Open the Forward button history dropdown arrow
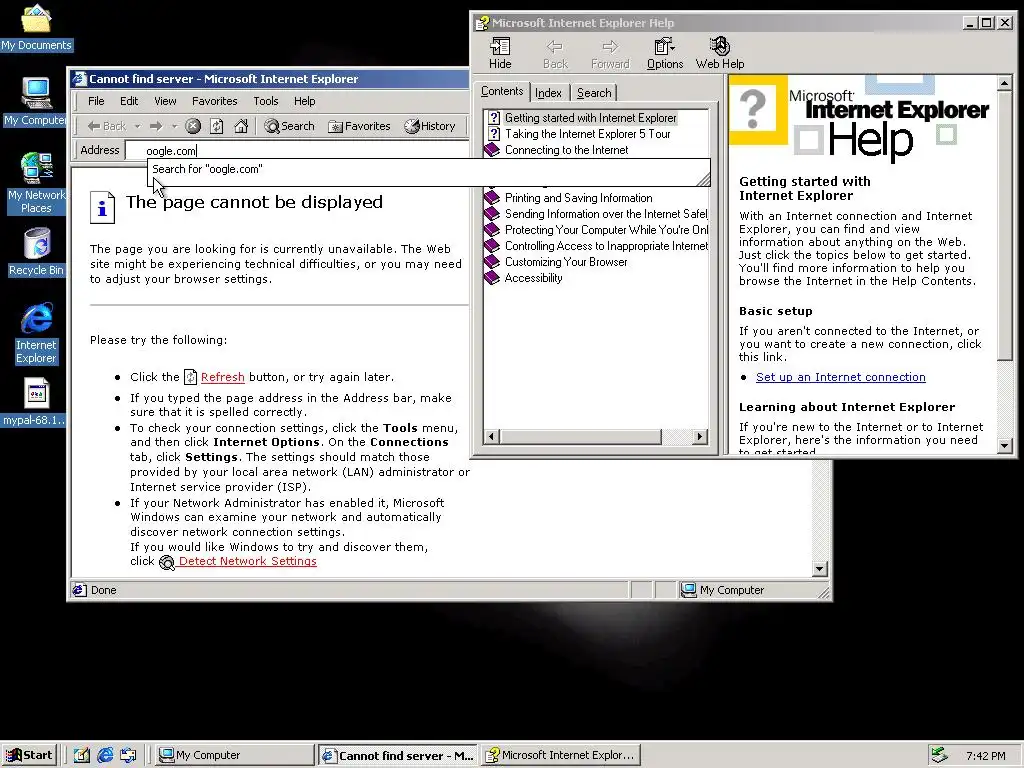 pos(174,126)
